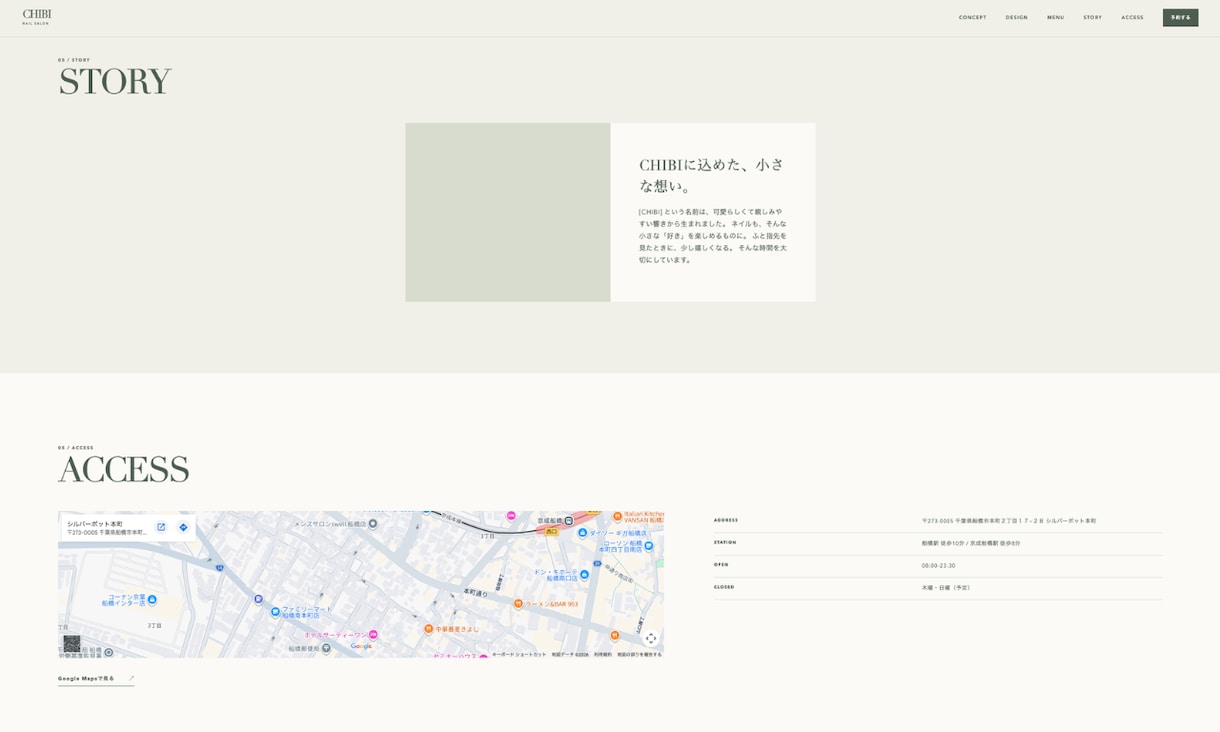Click the map camera controls icon
Viewport: 1220px width, 732px height.
click(x=651, y=638)
